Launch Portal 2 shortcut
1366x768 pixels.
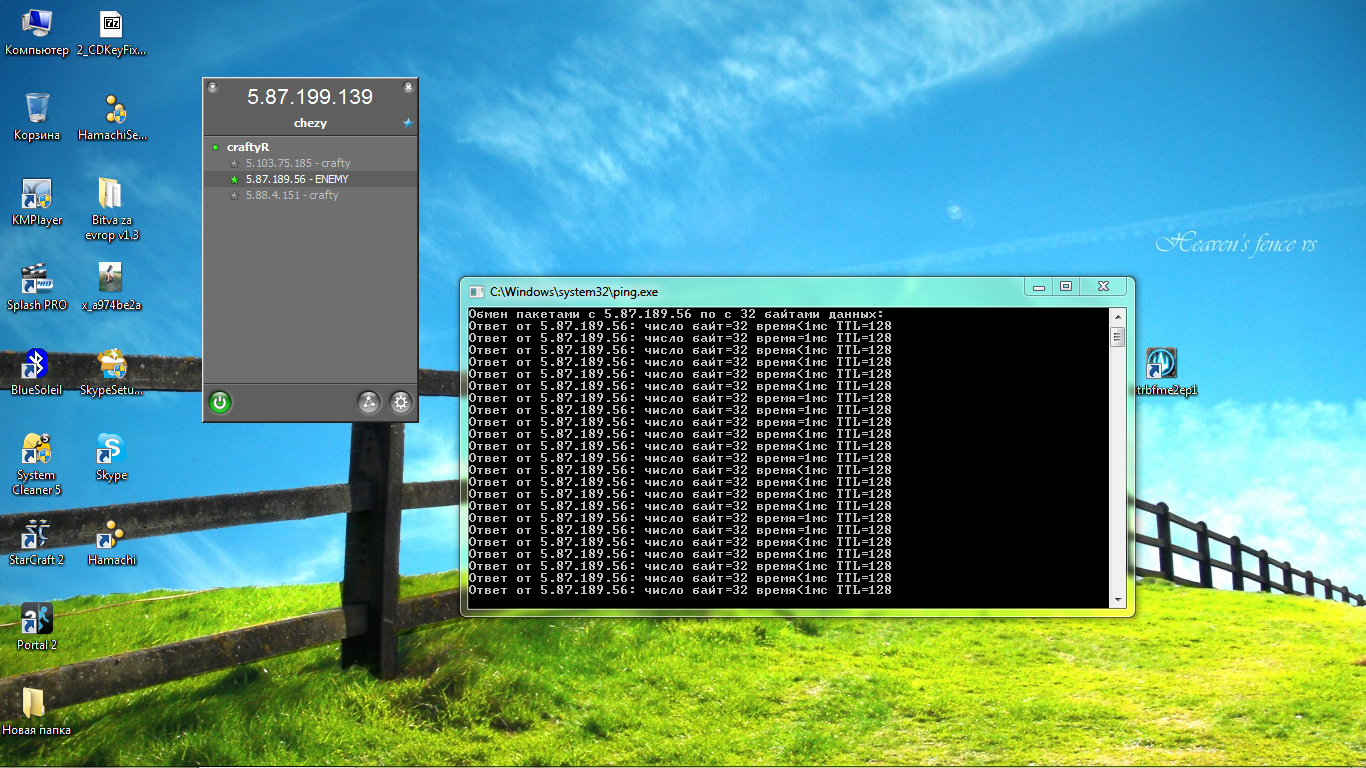pyautogui.click(x=37, y=627)
